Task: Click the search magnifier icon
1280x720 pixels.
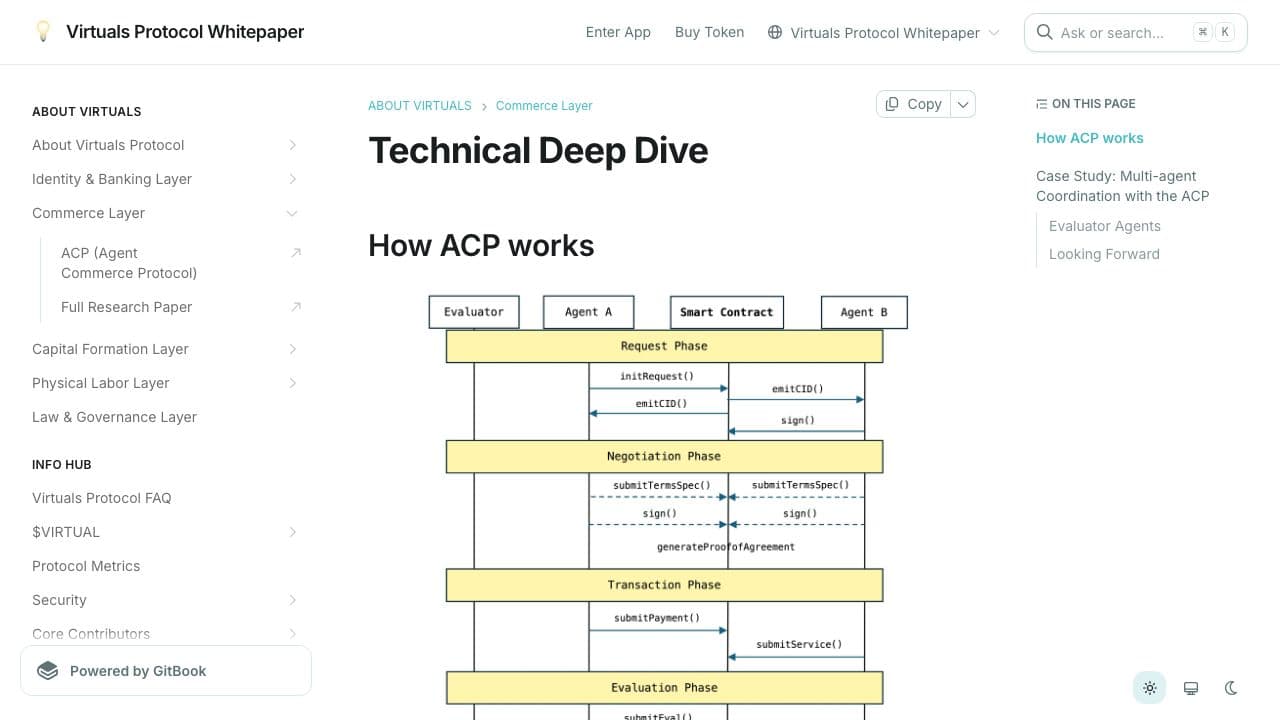Action: 1044,32
